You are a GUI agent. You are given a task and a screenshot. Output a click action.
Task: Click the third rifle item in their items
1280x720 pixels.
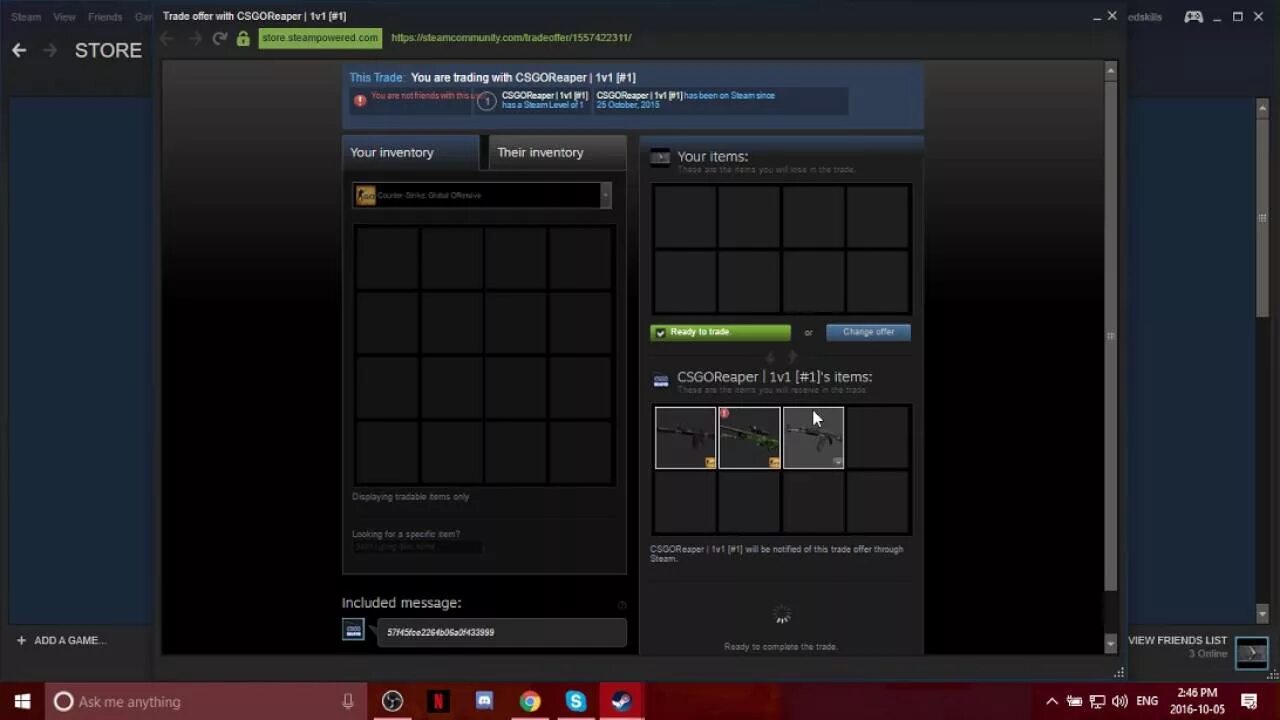(813, 437)
